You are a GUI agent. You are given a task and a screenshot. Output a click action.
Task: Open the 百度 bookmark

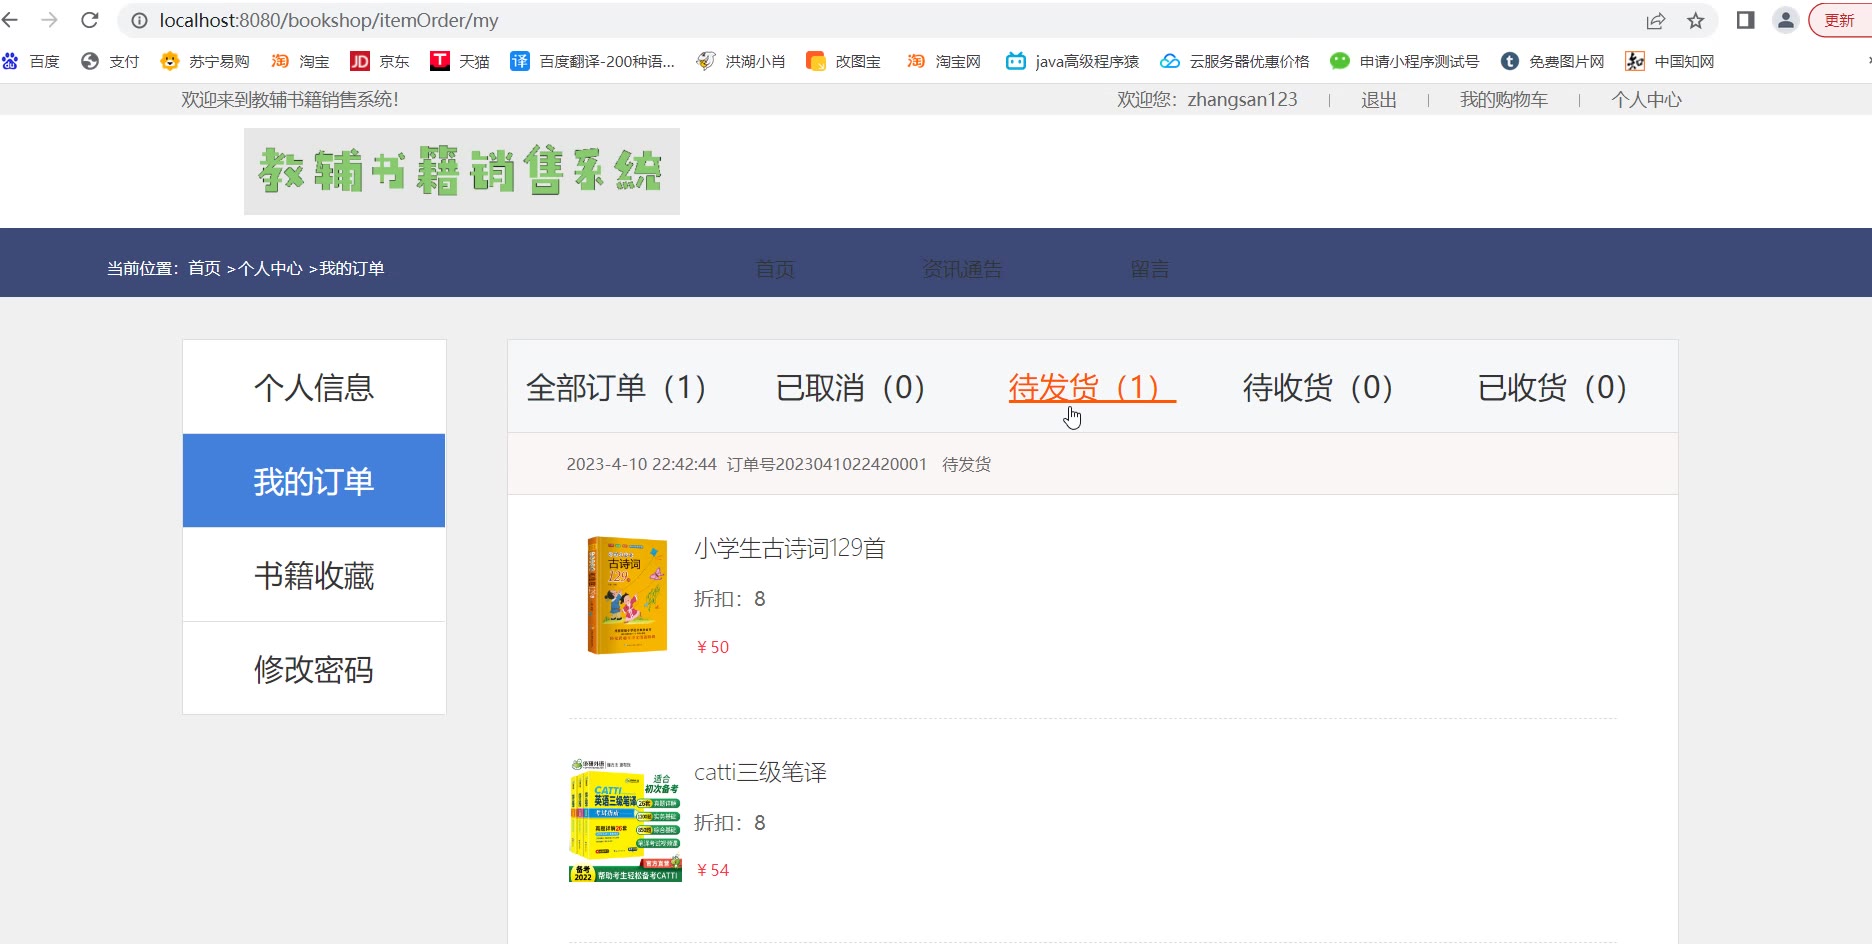31,61
